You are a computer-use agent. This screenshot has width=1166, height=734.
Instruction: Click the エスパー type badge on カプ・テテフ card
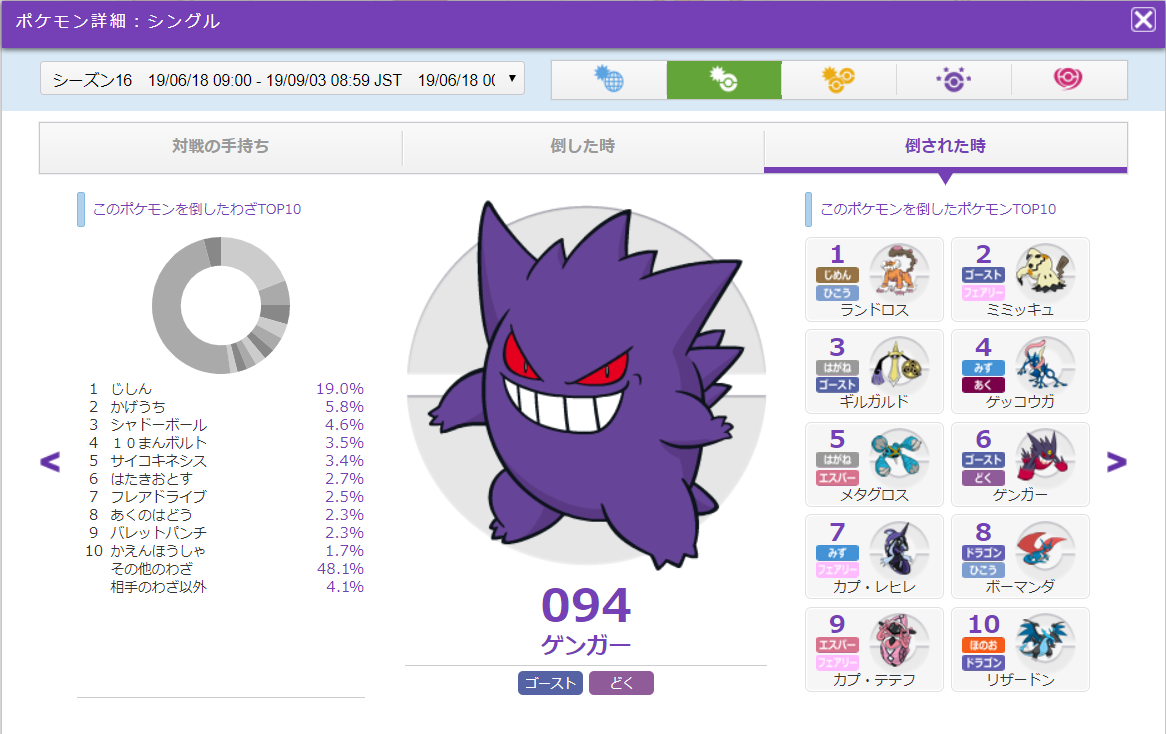click(x=837, y=645)
